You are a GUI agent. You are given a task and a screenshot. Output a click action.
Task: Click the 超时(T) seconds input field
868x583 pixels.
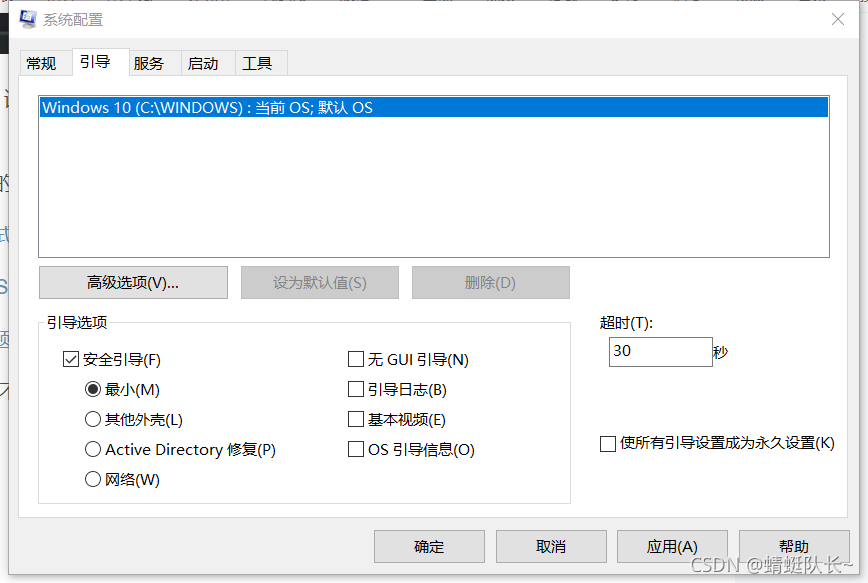(x=660, y=352)
